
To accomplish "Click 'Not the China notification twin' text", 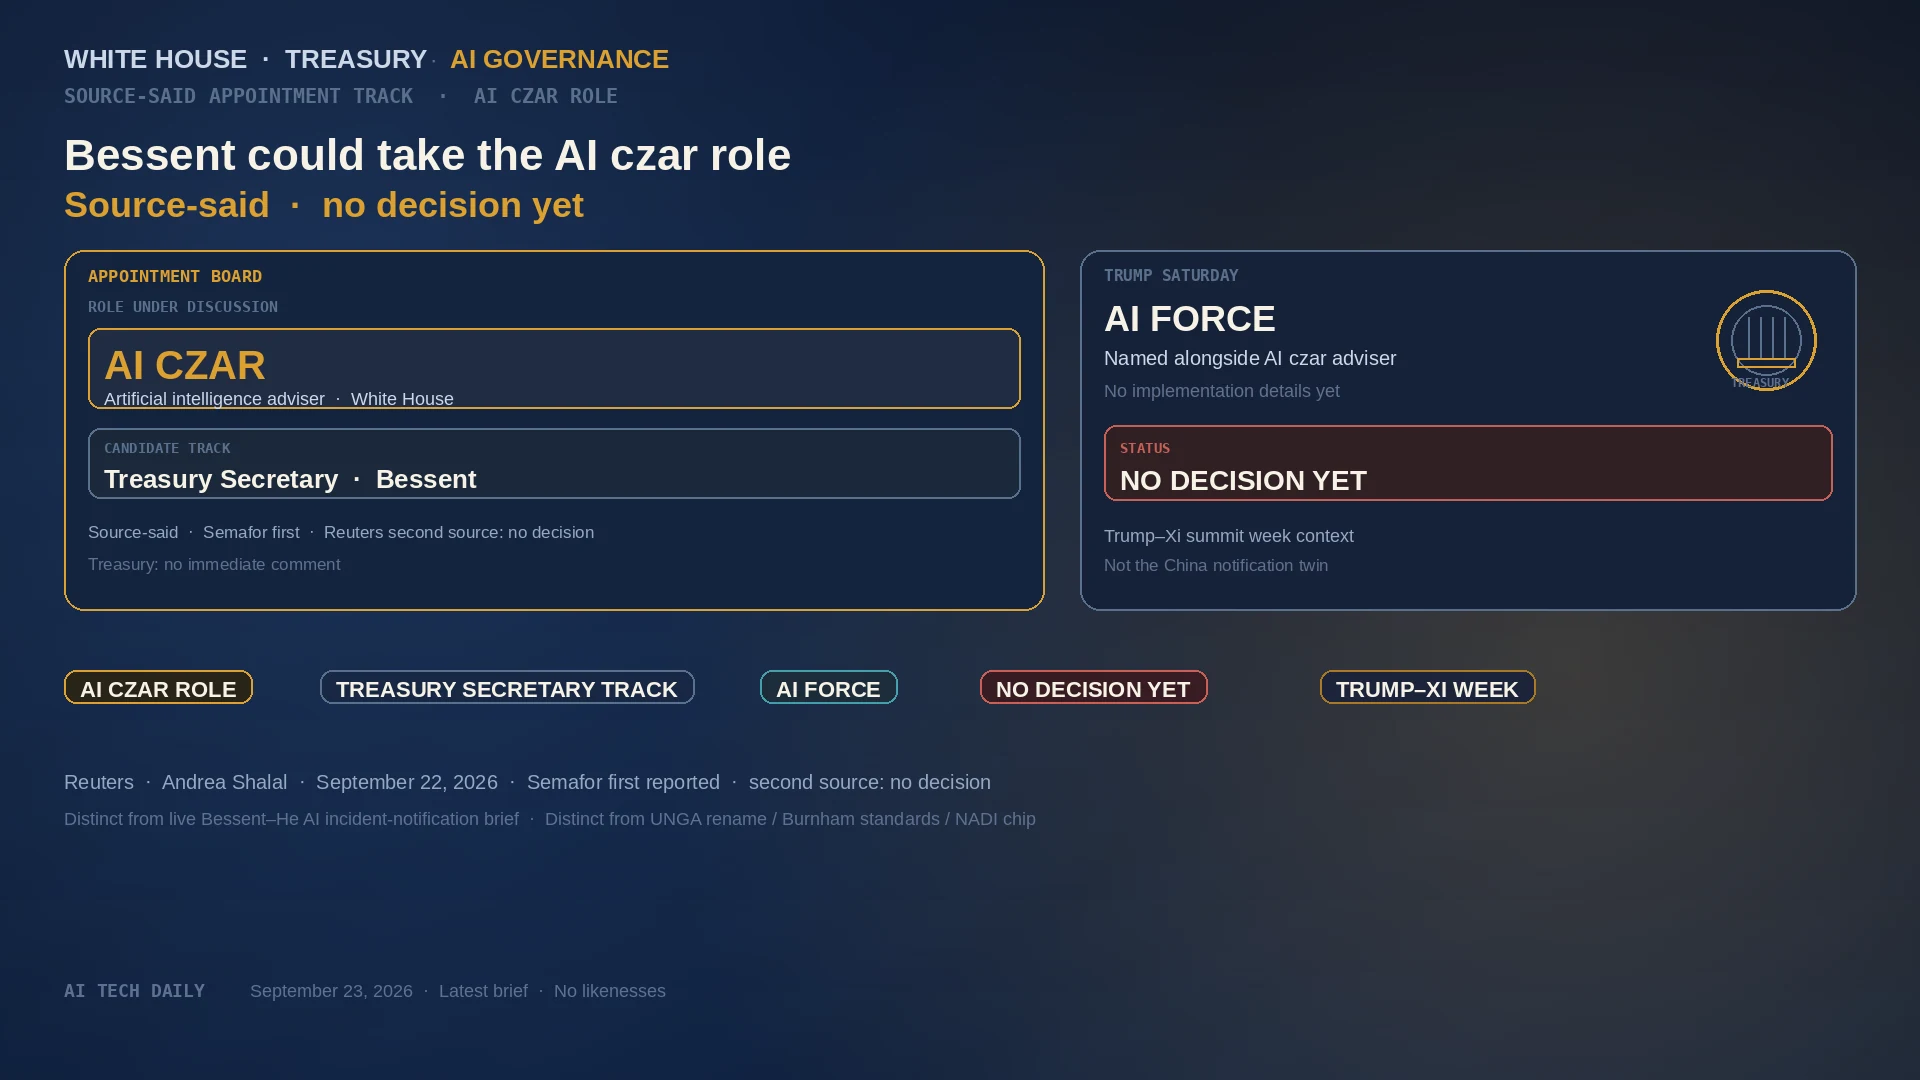I will coord(1216,565).
